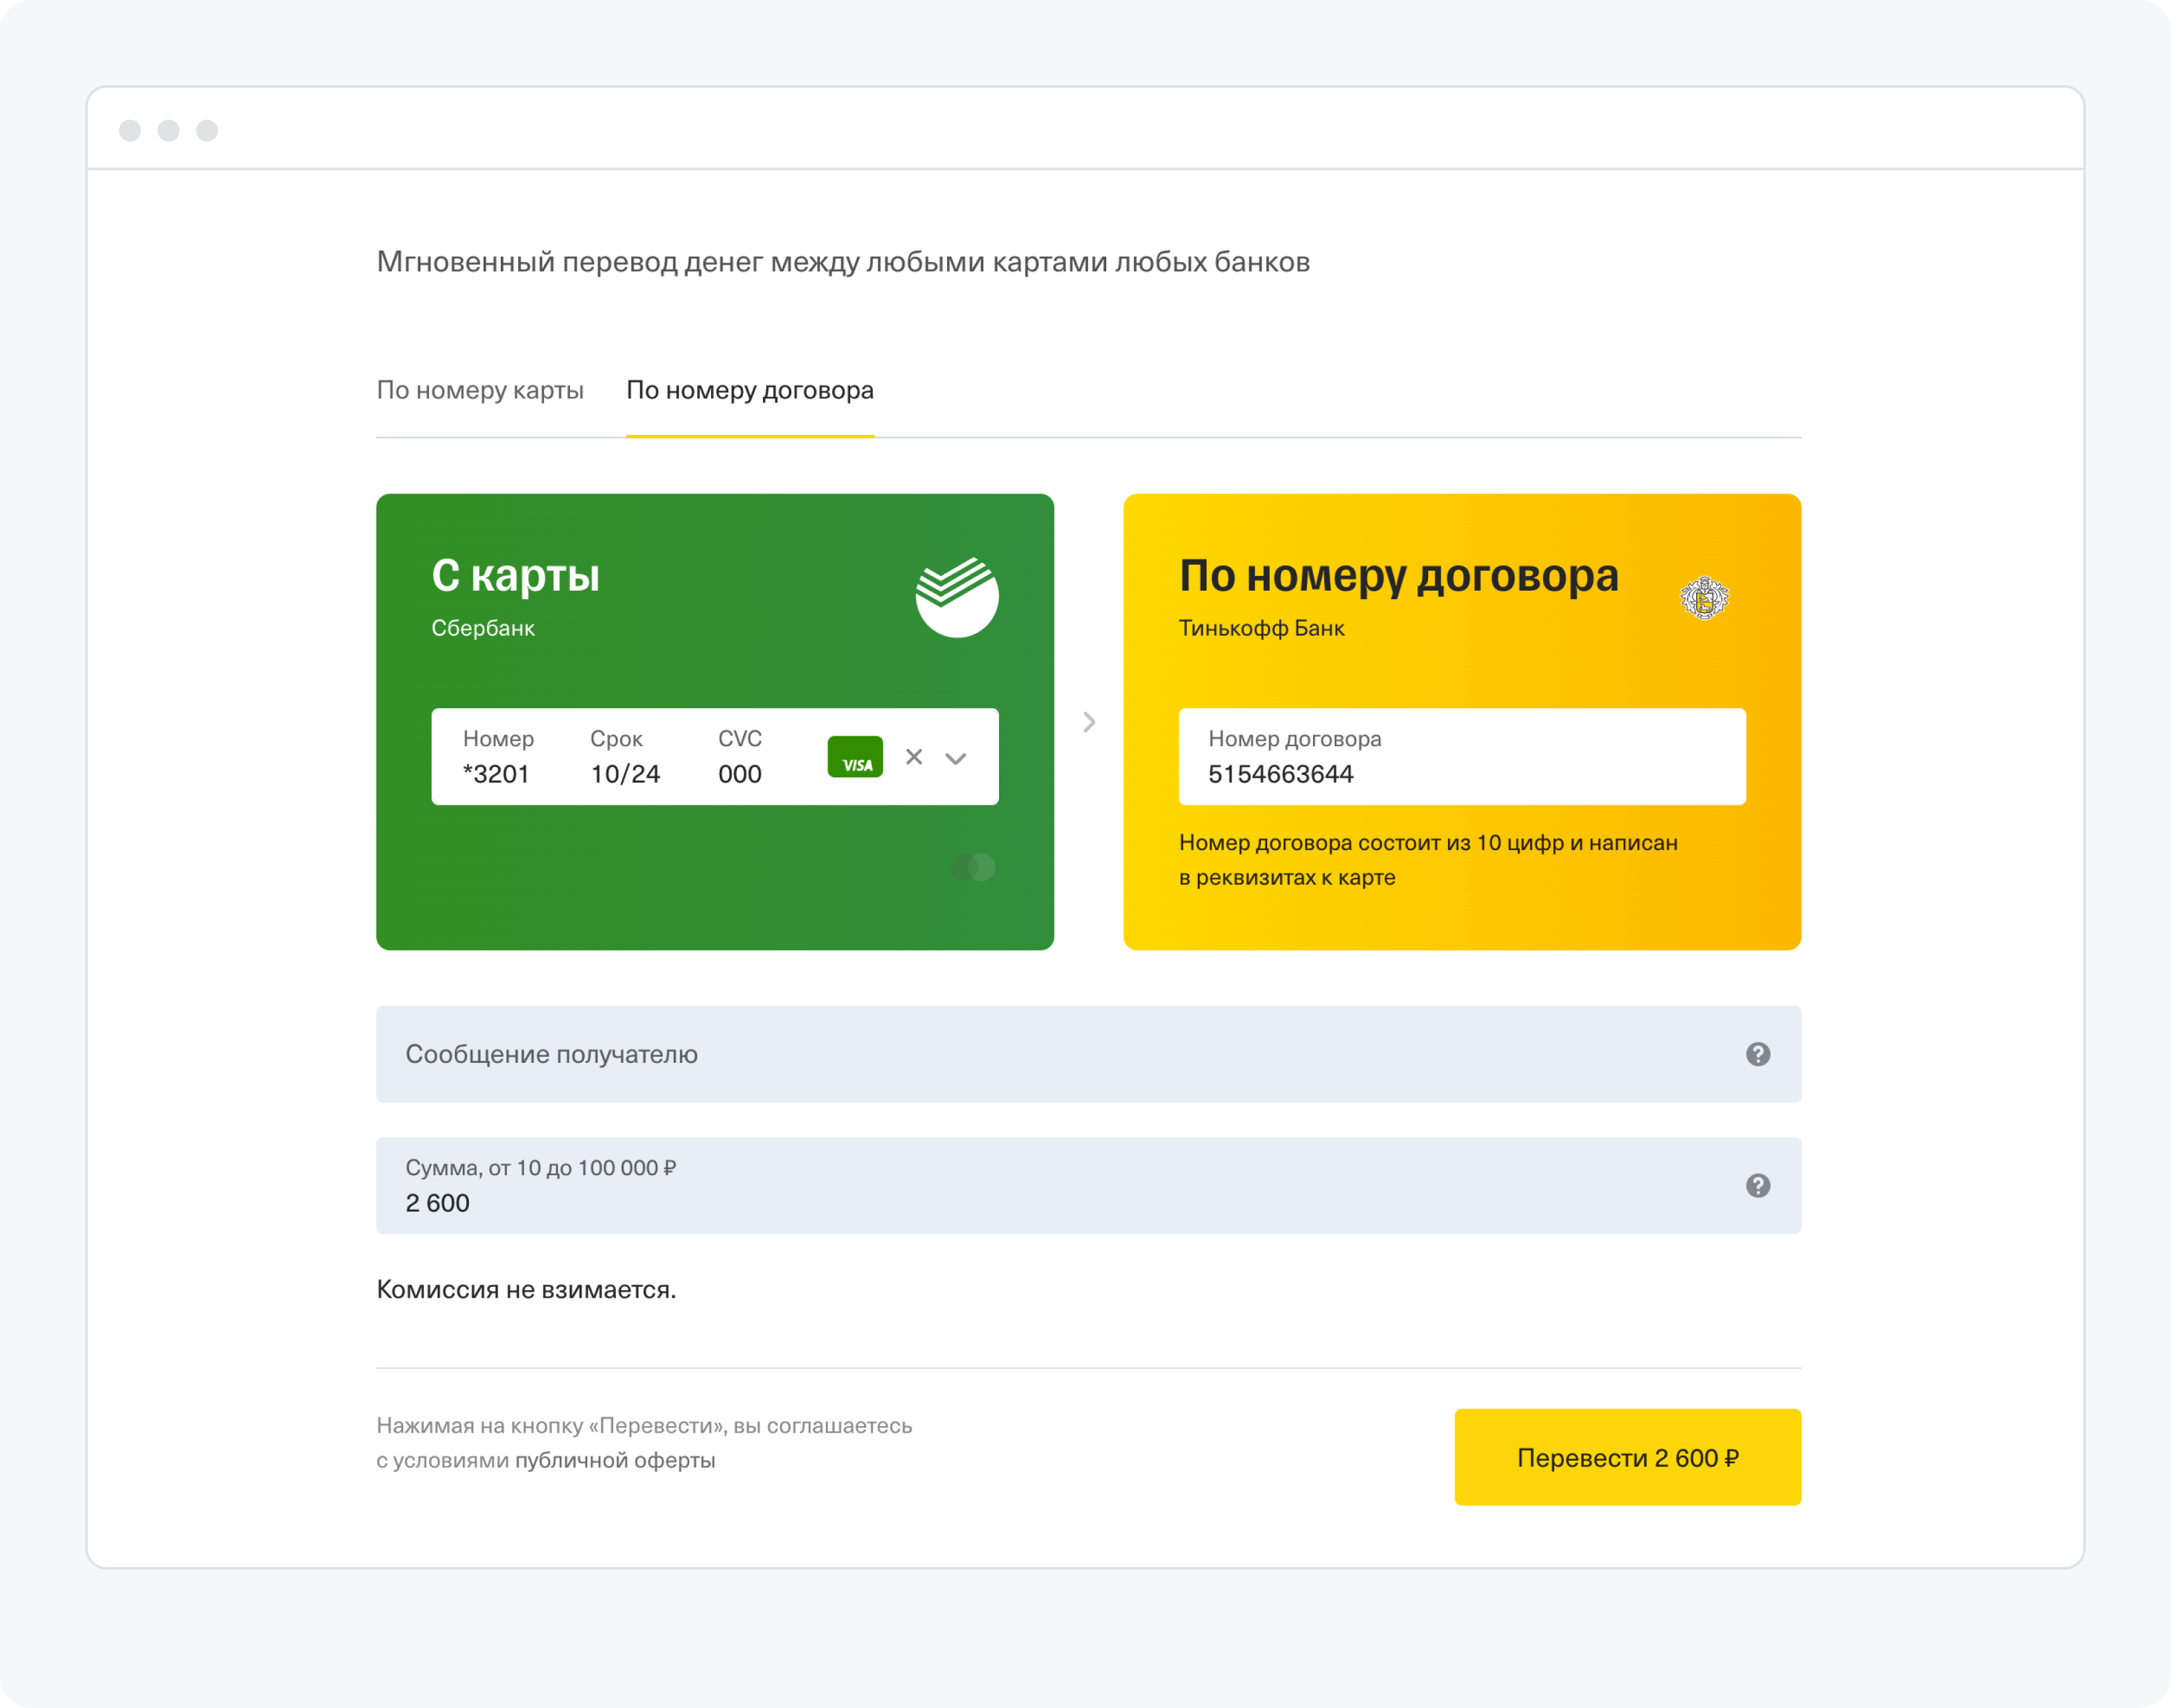
Task: Switch to the По номеру карты tab
Action: pos(480,390)
